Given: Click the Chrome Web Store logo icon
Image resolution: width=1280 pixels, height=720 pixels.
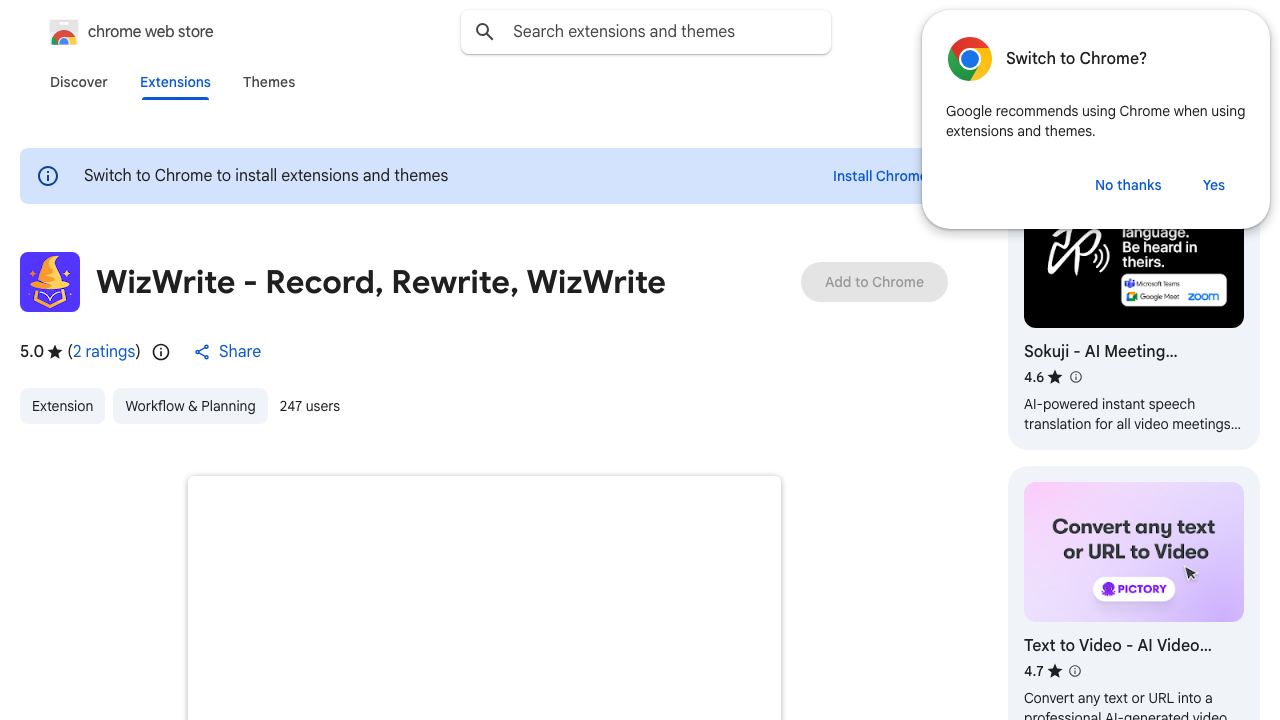Looking at the screenshot, I should [64, 32].
